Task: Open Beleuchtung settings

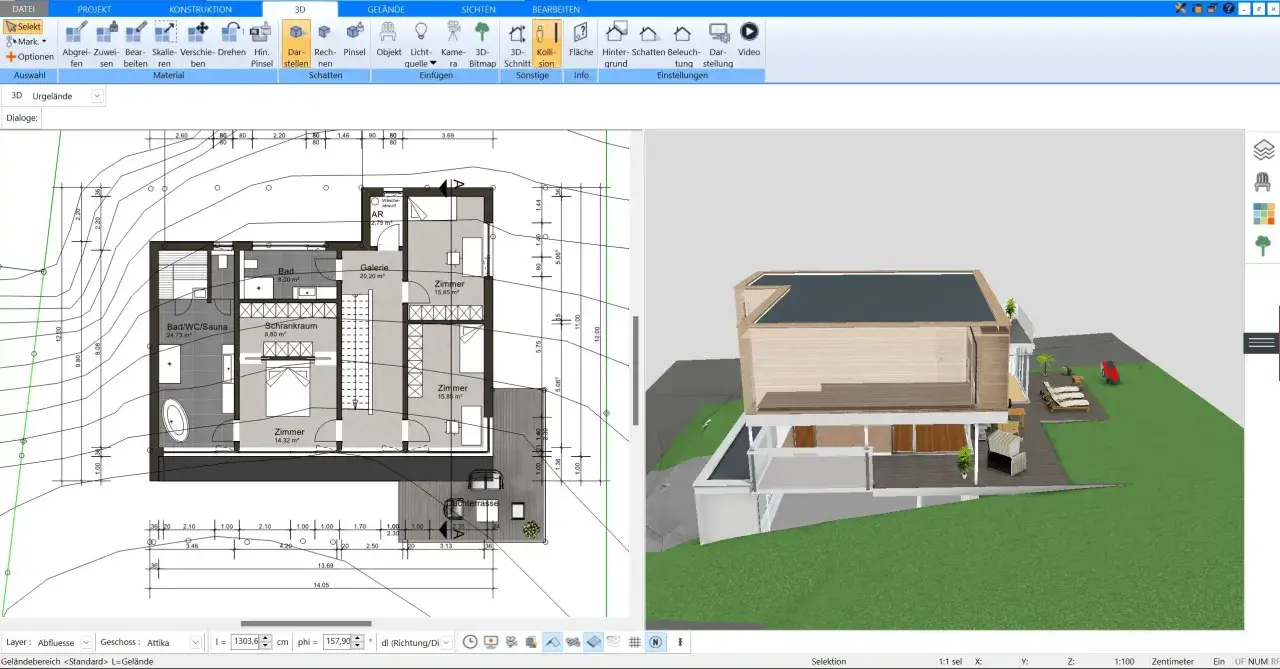Action: tap(683, 44)
